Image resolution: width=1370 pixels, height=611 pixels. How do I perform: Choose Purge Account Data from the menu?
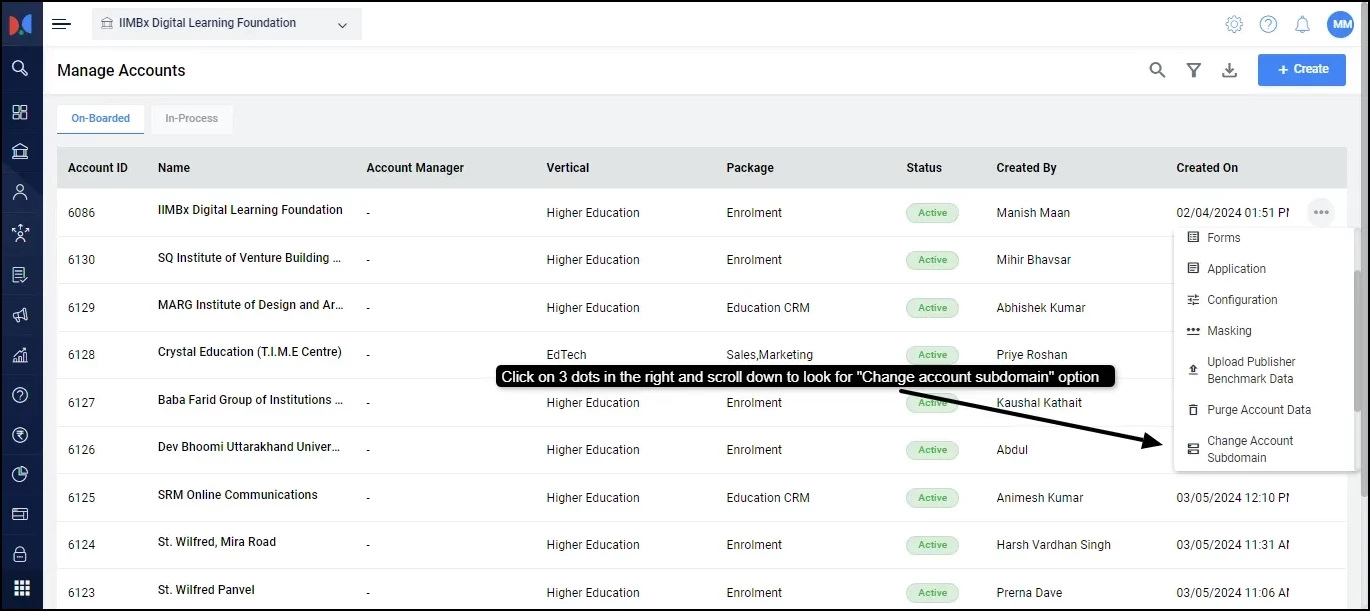pyautogui.click(x=1258, y=410)
